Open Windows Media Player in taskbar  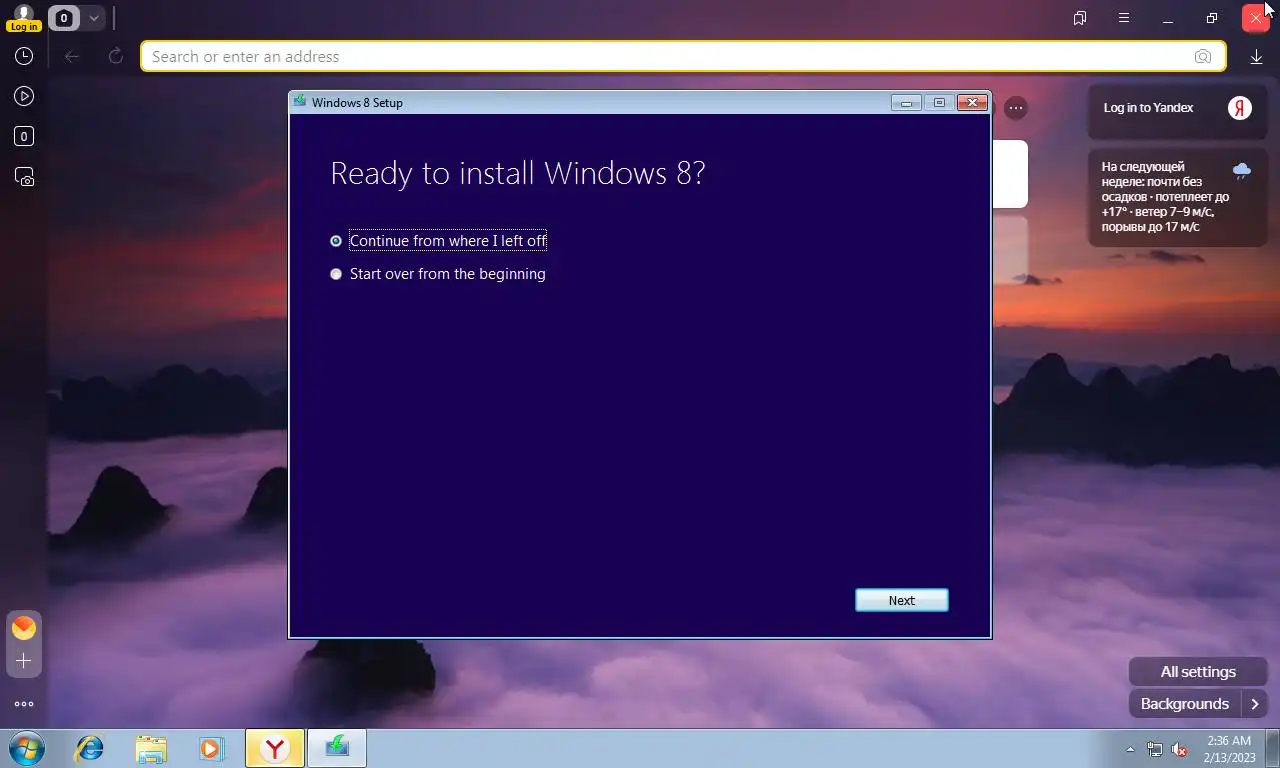pyautogui.click(x=211, y=748)
